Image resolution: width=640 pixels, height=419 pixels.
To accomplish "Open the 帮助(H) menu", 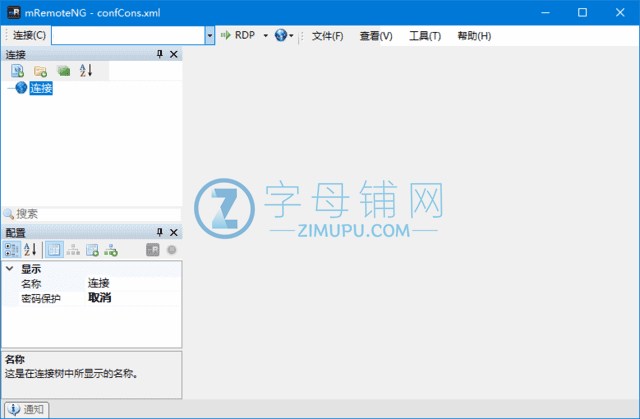I will coord(474,36).
